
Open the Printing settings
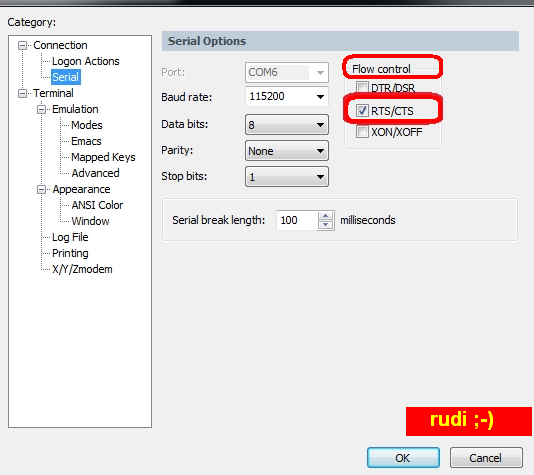[x=70, y=253]
